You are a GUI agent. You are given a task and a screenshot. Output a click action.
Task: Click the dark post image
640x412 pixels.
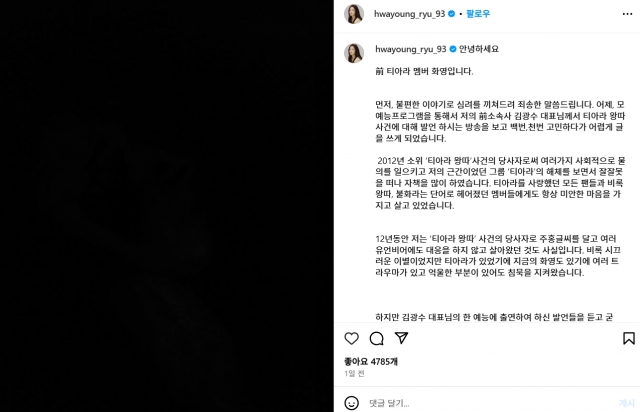(167, 206)
